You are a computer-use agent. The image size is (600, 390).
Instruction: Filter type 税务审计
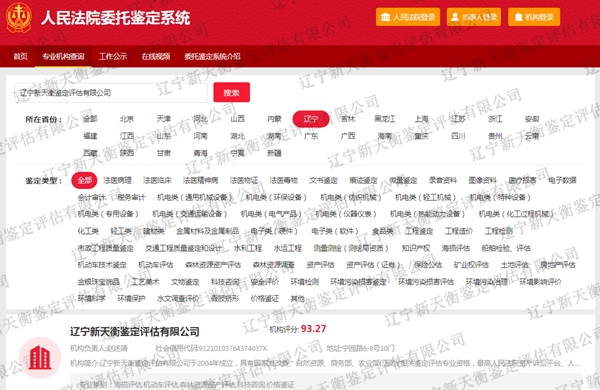pyautogui.click(x=131, y=197)
